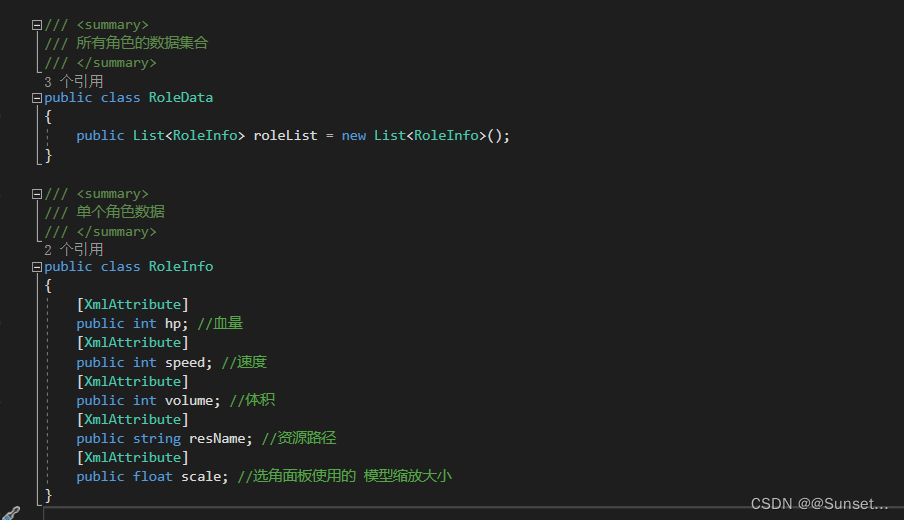Click the resName field name
This screenshot has height=520, width=904.
(217, 439)
